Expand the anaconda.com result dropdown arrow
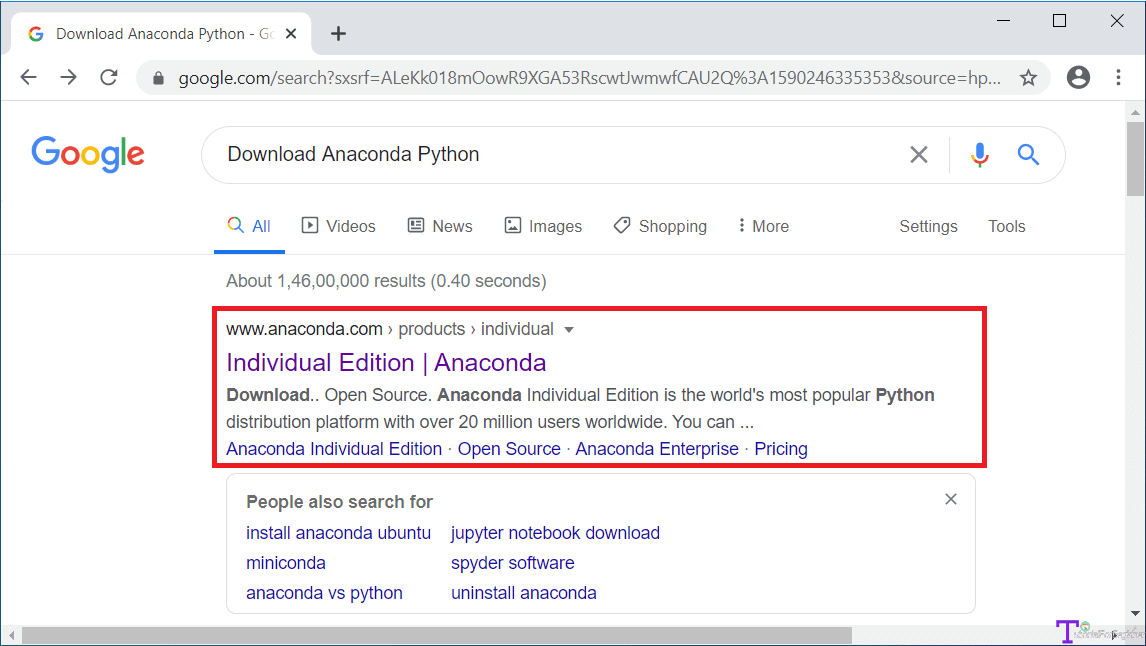Screen dimensions: 1146x646 tap(569, 330)
